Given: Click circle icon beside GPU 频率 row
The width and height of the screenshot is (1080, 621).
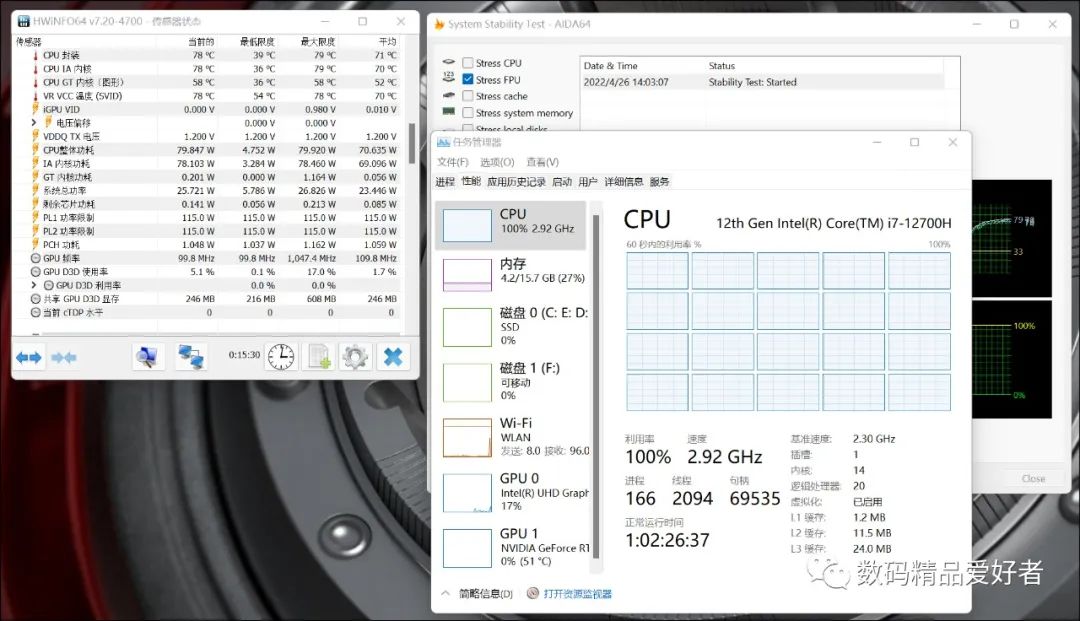Looking at the screenshot, I should pyautogui.click(x=36, y=258).
